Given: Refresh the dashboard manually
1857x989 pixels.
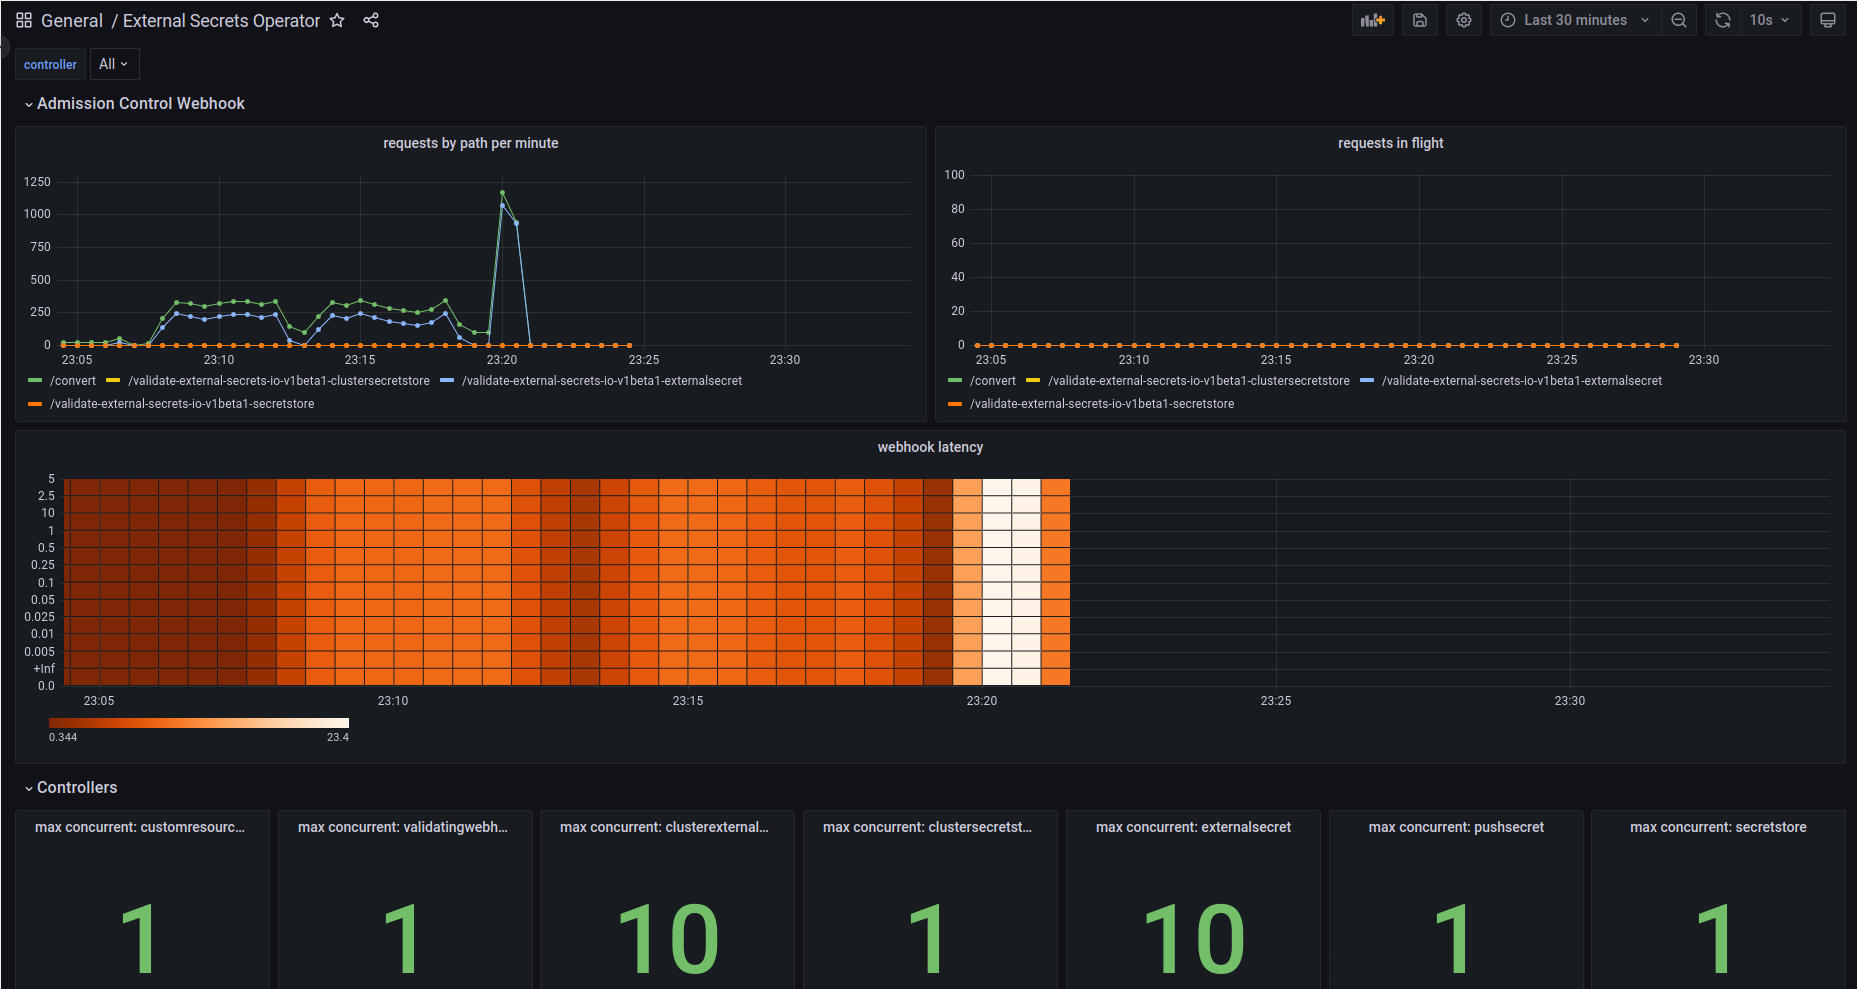Looking at the screenshot, I should (x=1722, y=19).
